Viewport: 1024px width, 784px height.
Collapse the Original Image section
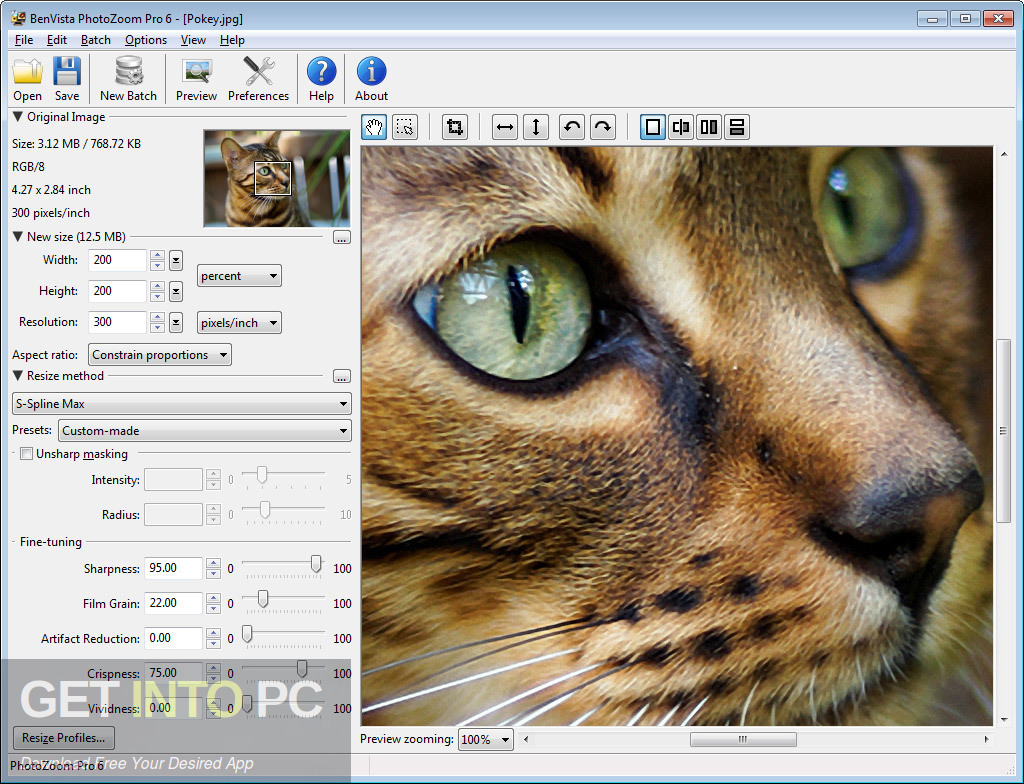[16, 115]
